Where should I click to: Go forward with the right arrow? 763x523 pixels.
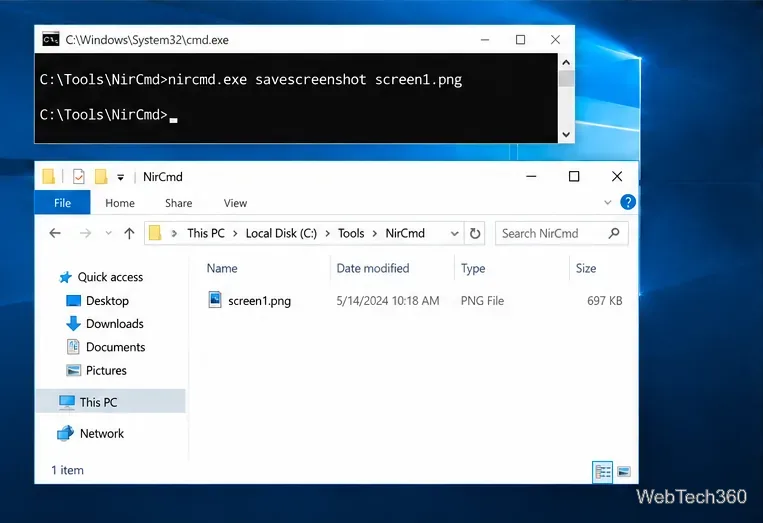(x=85, y=234)
